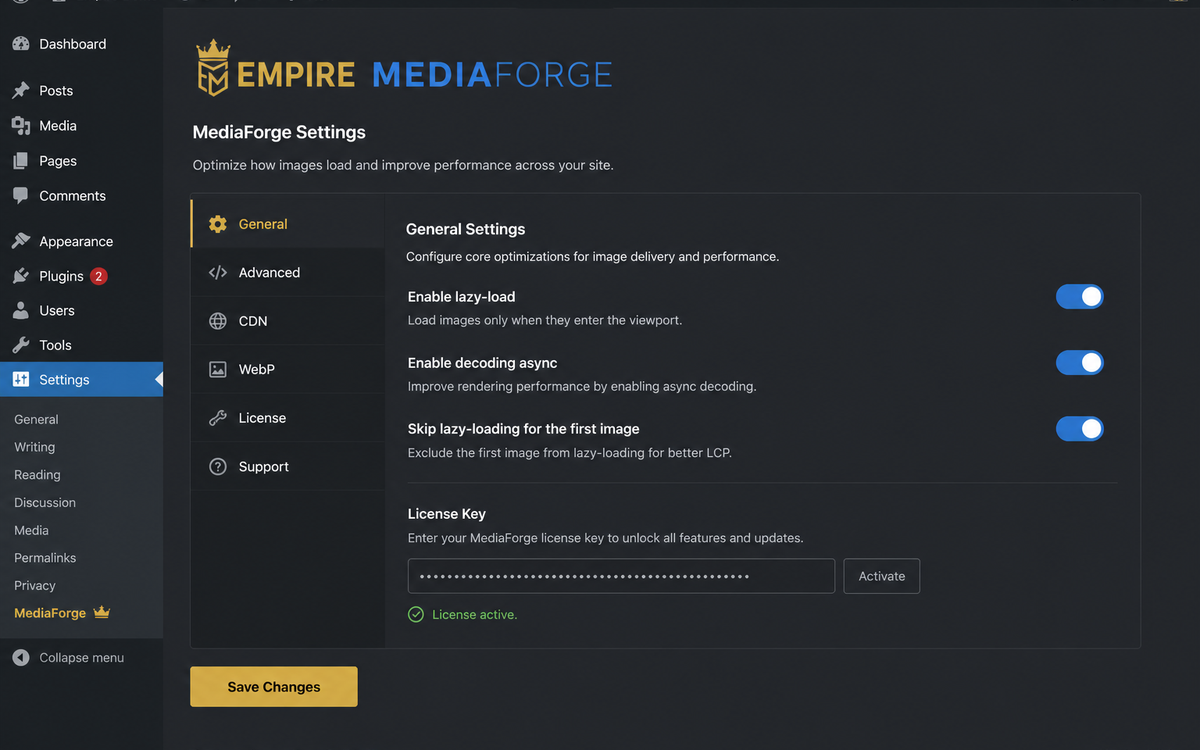This screenshot has width=1200, height=750.
Task: Click the Plugins plug icon
Action: click(x=20, y=276)
